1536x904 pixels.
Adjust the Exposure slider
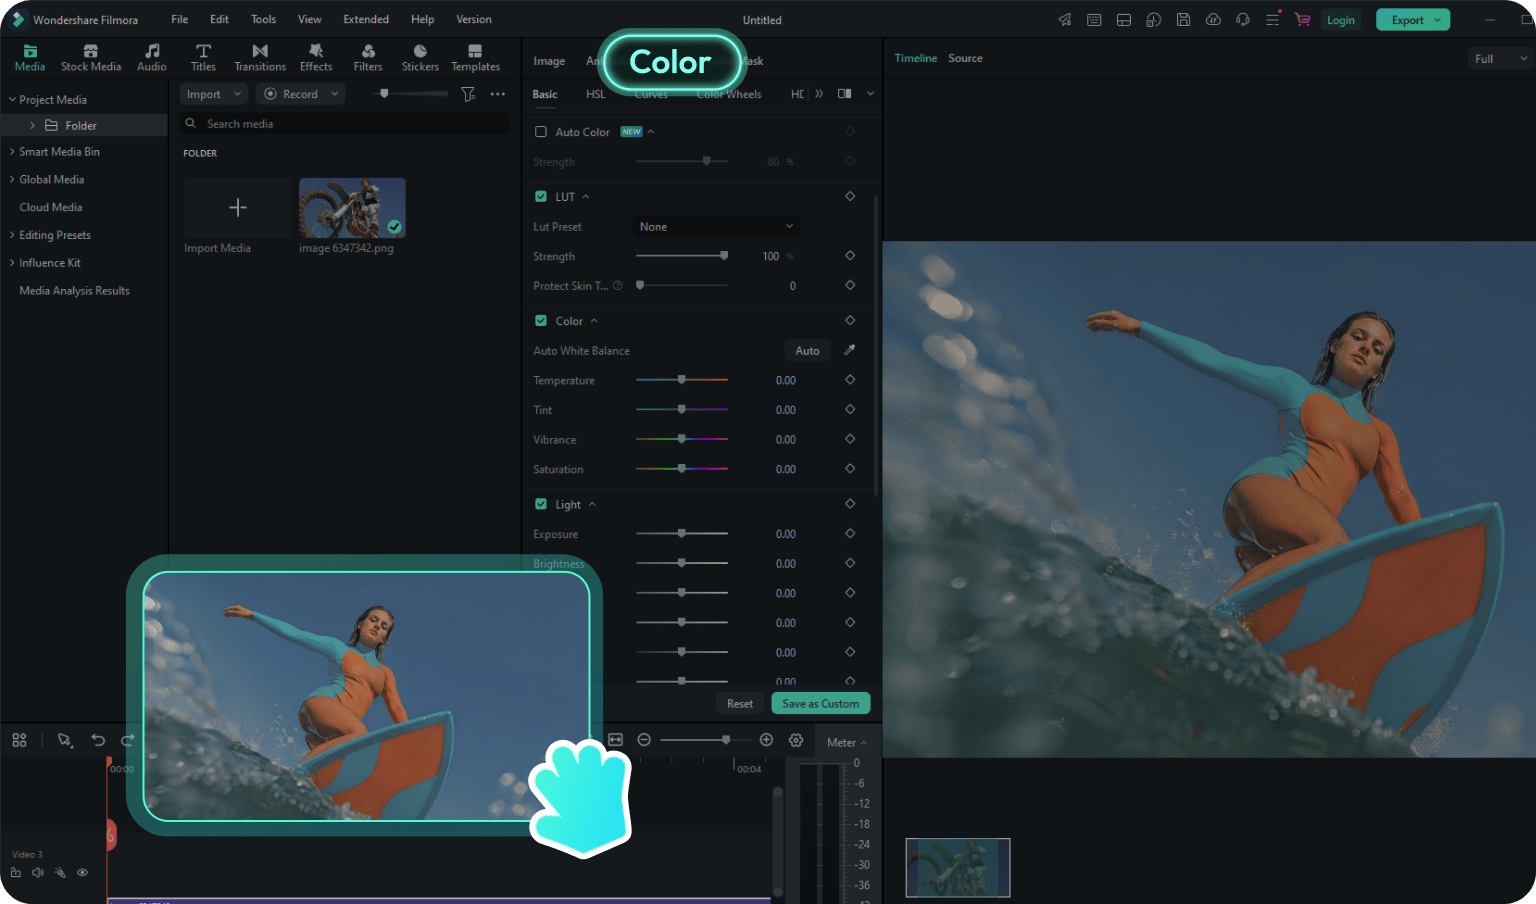pos(682,534)
